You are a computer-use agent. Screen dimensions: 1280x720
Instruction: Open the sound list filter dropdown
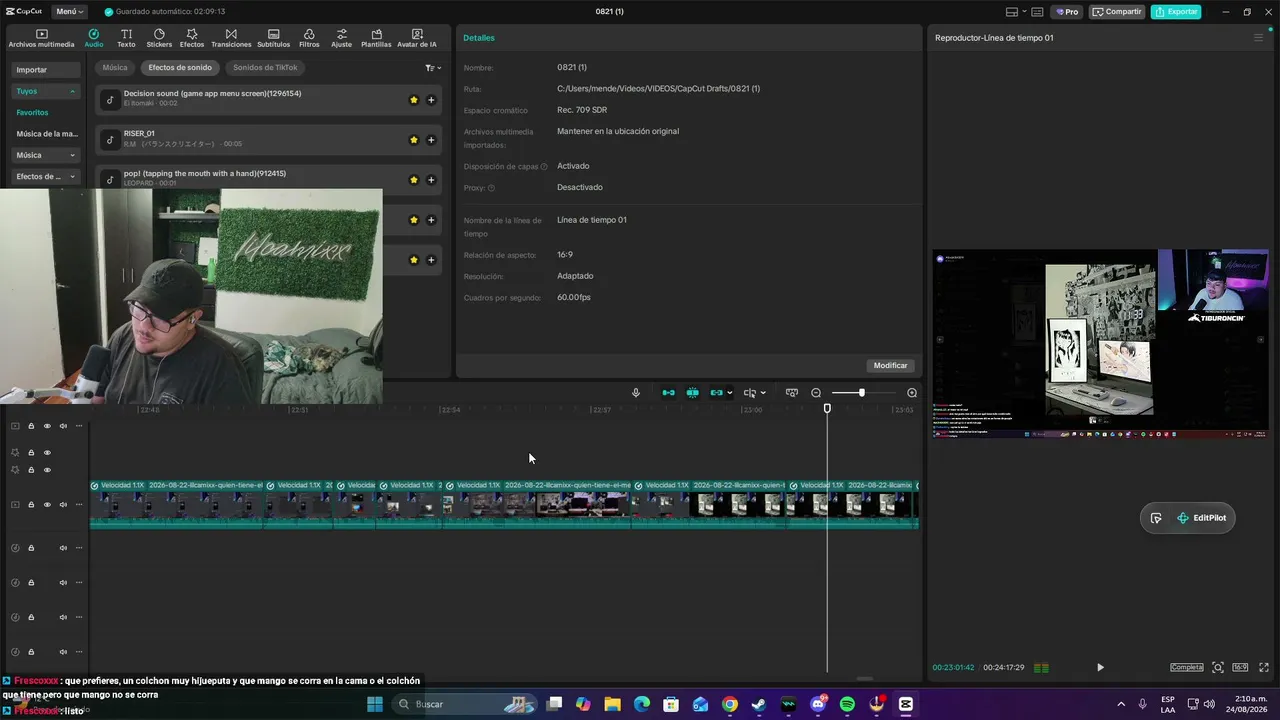click(432, 68)
